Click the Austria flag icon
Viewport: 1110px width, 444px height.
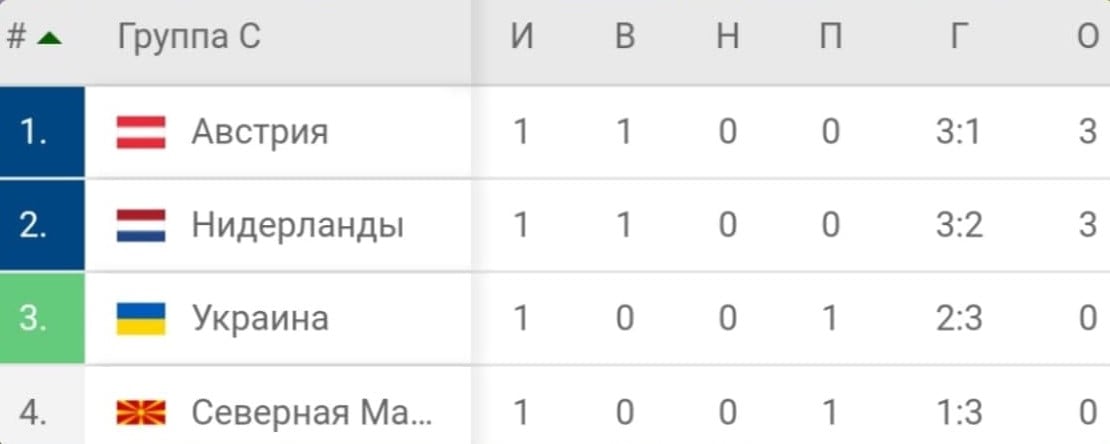[x=141, y=132]
